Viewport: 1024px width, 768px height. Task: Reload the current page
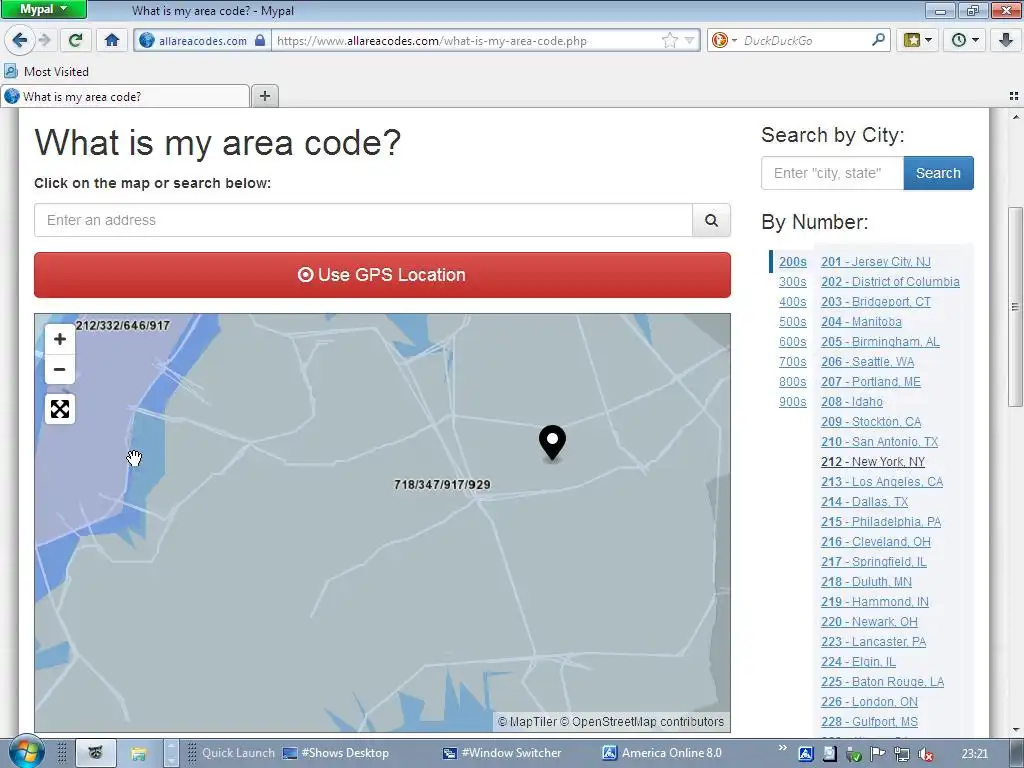pyautogui.click(x=76, y=40)
